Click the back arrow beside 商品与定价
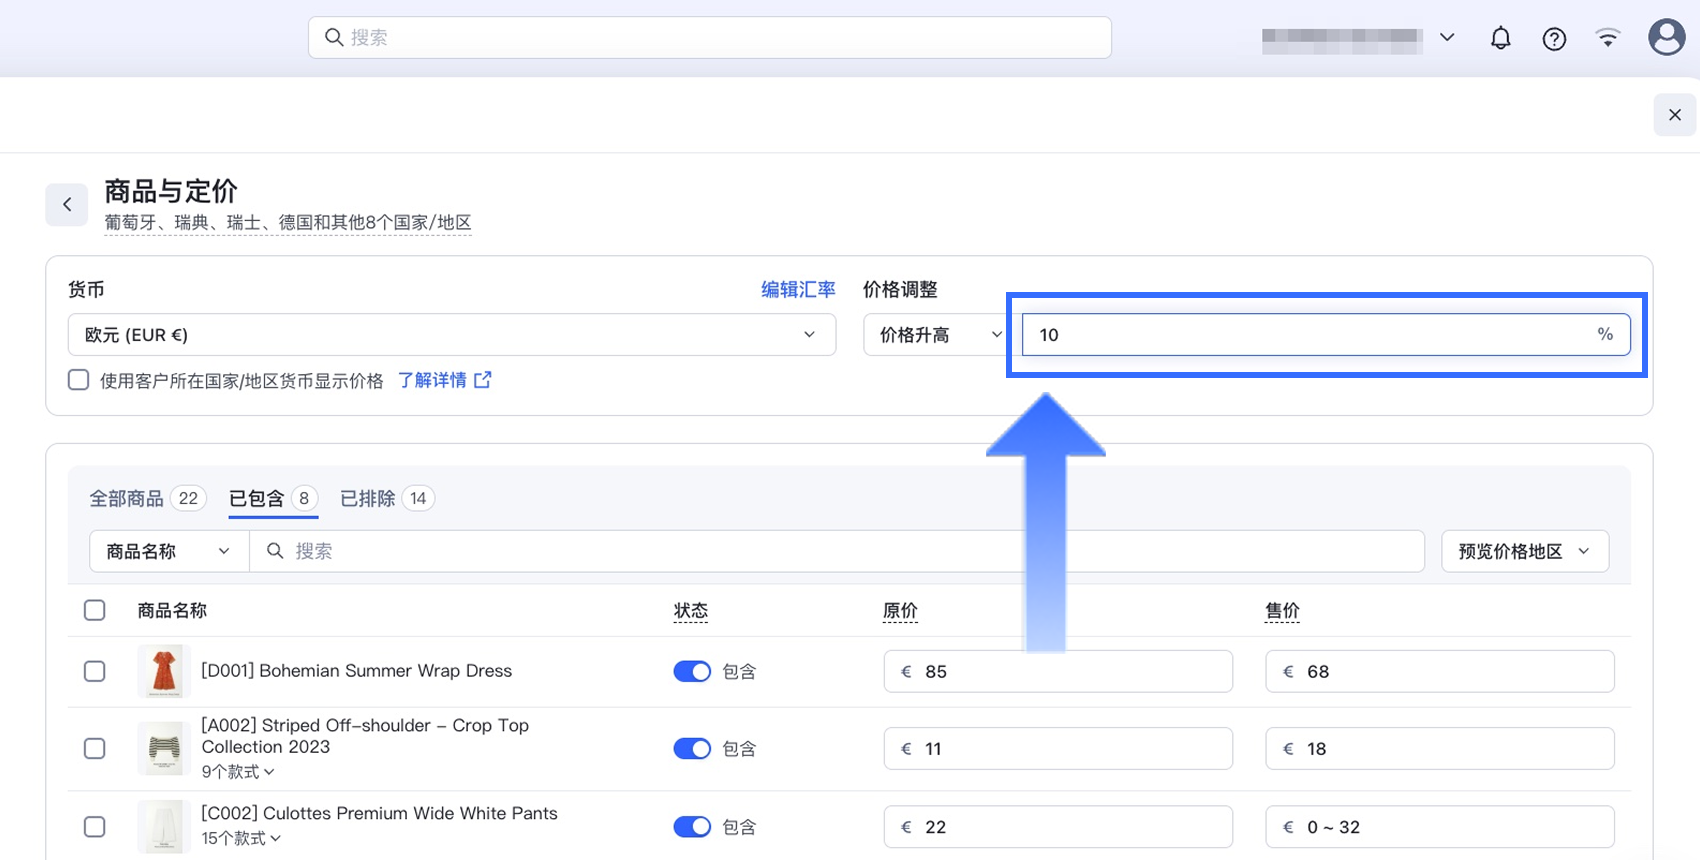Image resolution: width=1700 pixels, height=860 pixels. [x=67, y=205]
